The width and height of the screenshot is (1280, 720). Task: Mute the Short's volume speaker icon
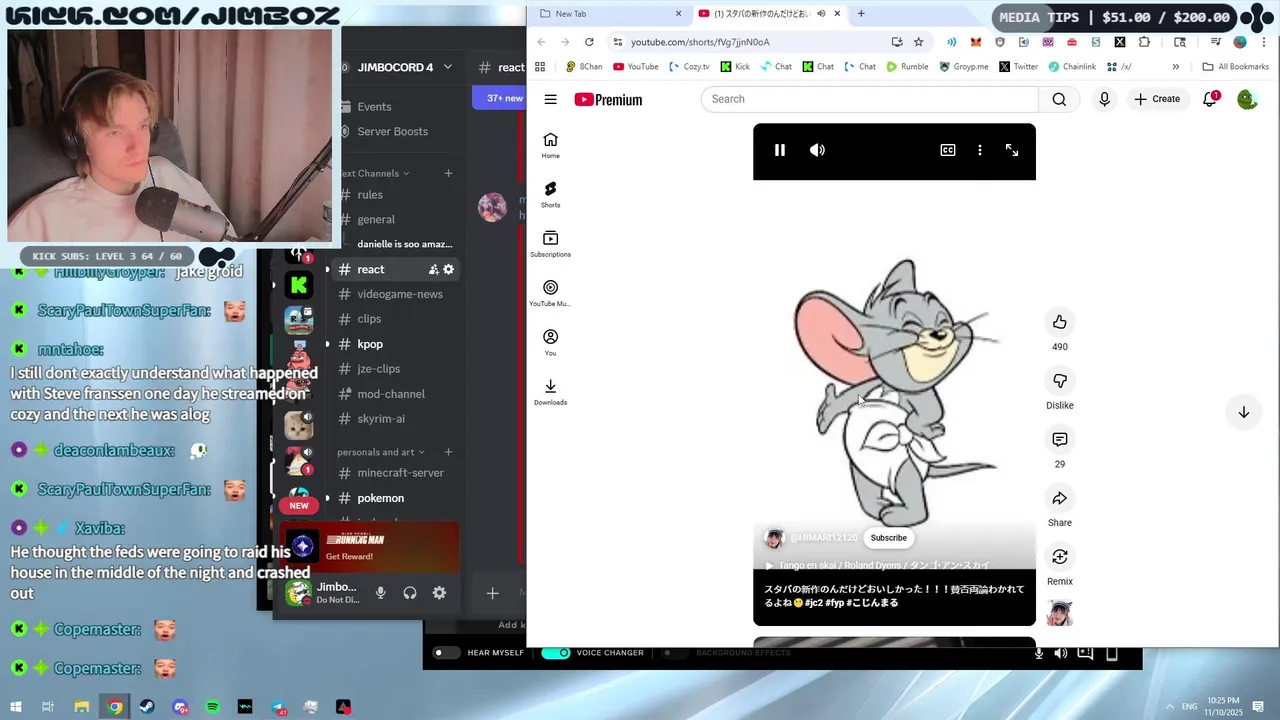(817, 150)
